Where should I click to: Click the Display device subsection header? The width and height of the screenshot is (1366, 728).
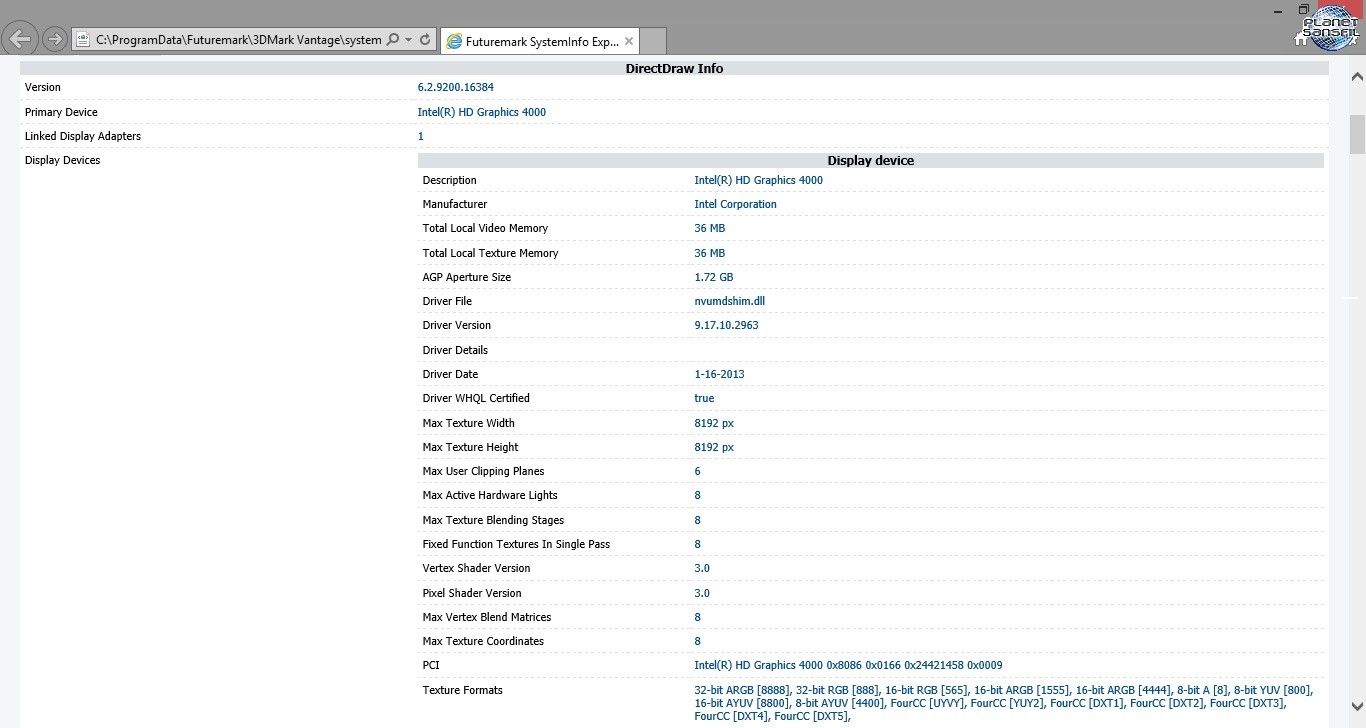(870, 160)
